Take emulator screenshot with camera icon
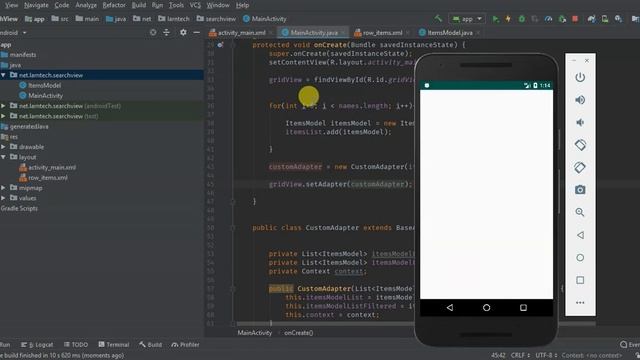The image size is (640, 360). click(580, 190)
